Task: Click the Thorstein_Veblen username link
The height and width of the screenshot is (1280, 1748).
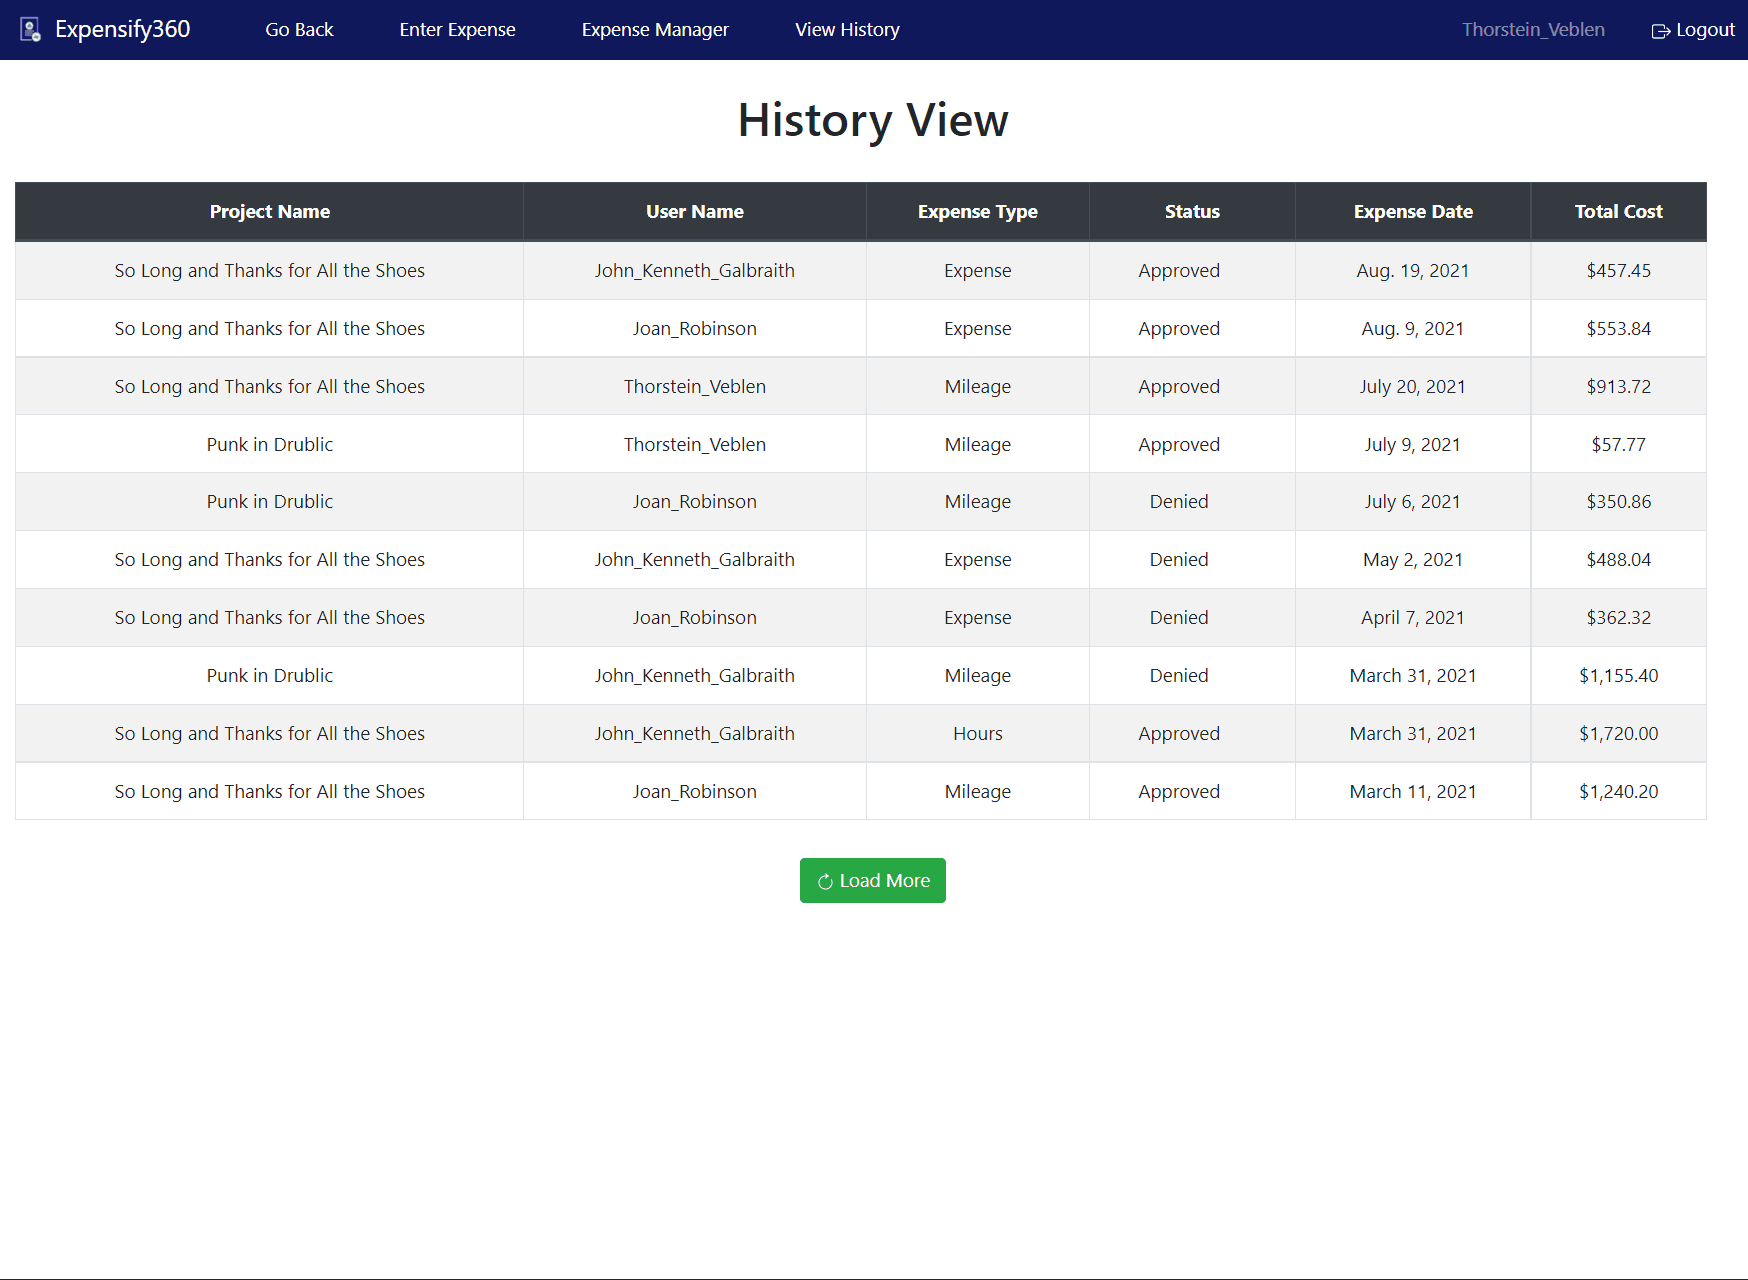Action: [1532, 30]
